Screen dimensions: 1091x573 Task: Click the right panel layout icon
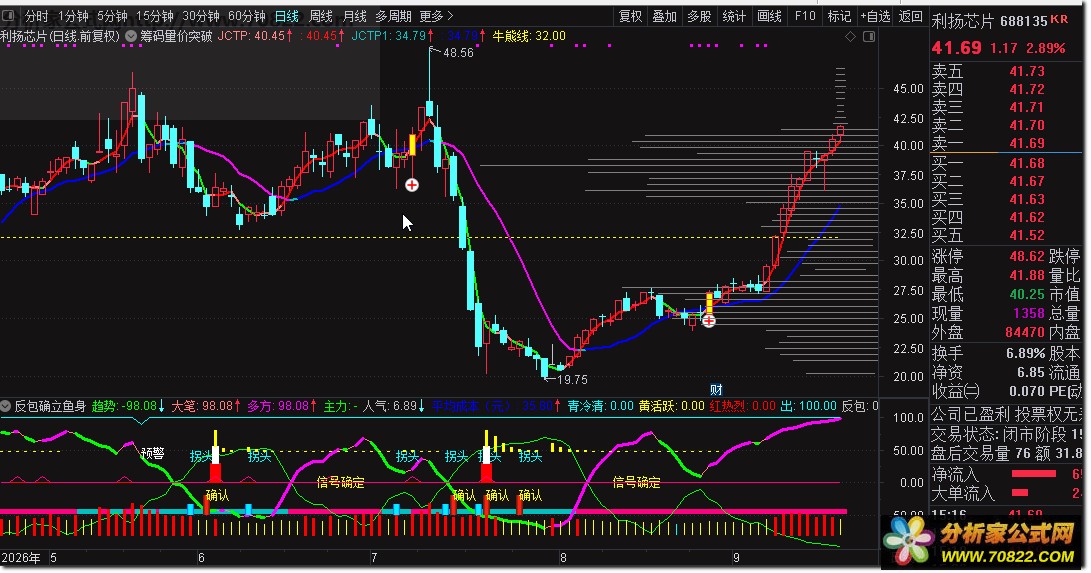(869, 36)
